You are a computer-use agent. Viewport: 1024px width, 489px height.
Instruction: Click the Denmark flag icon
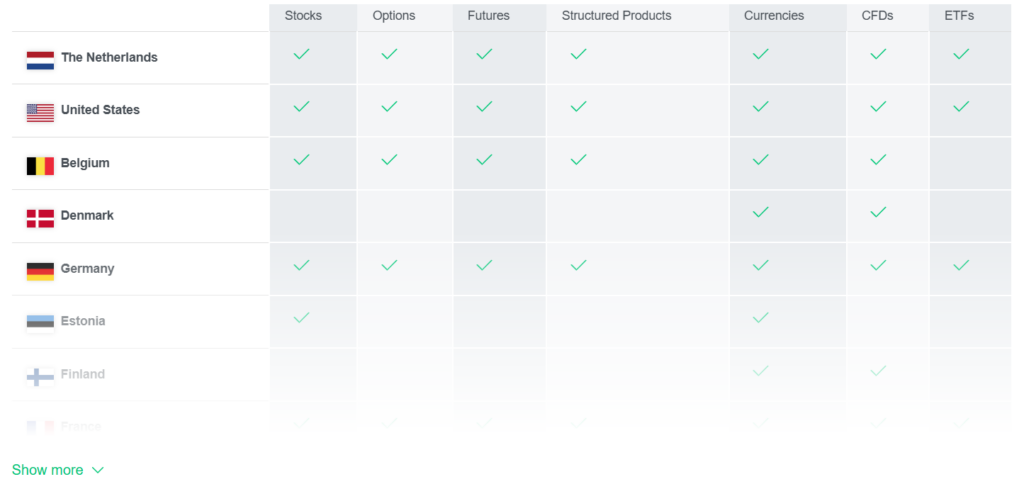tap(40, 218)
